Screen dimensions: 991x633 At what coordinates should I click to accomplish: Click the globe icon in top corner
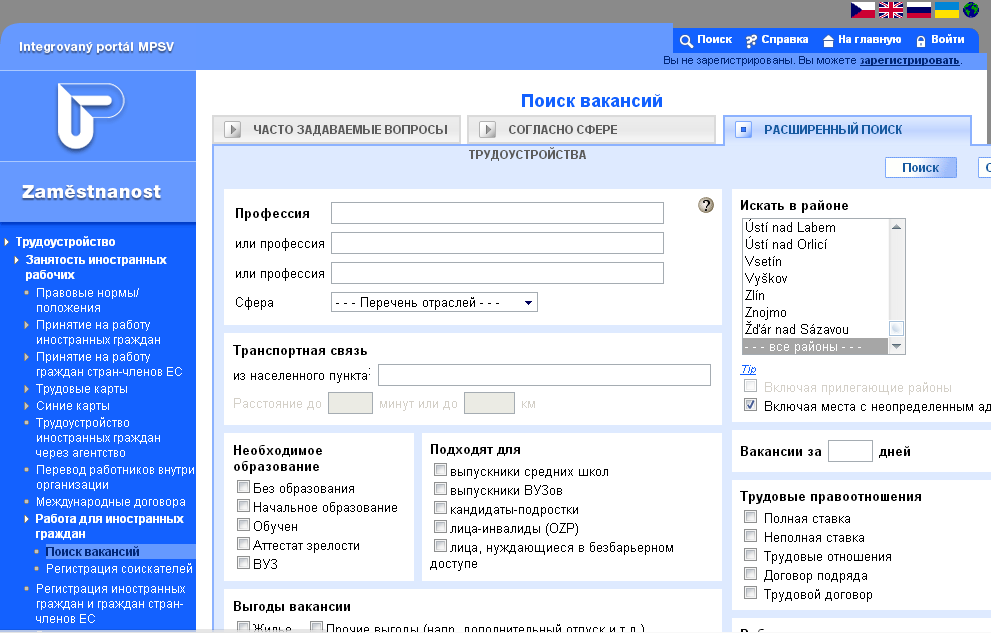pyautogui.click(x=971, y=10)
